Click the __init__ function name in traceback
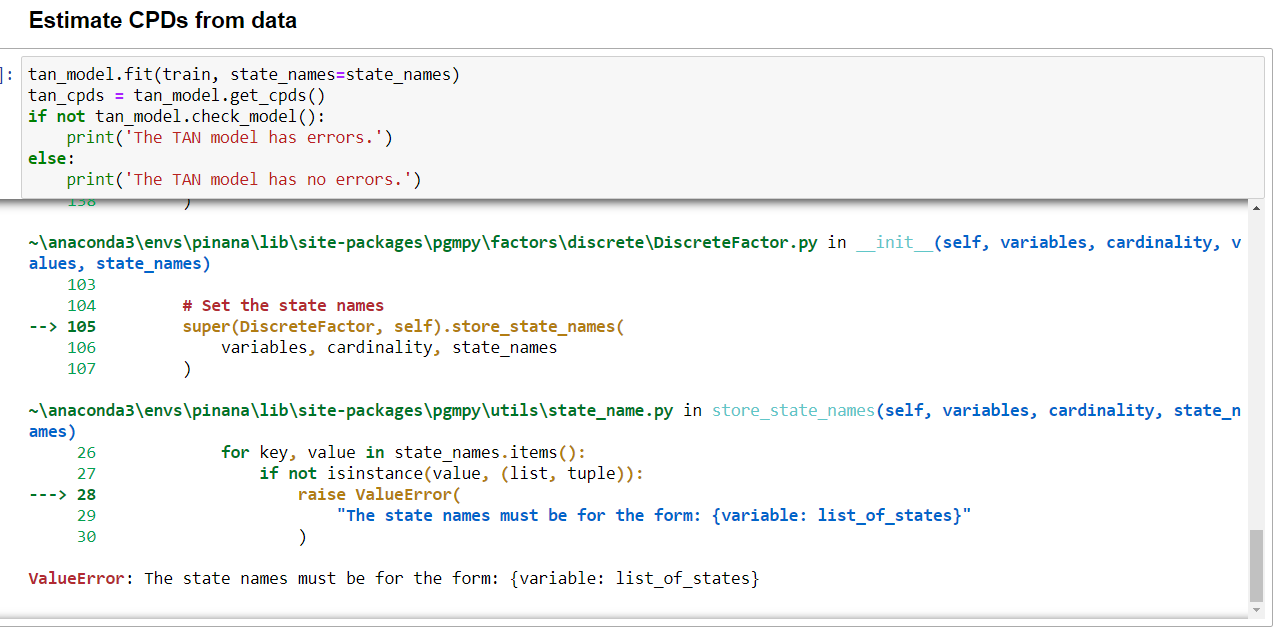 894,243
